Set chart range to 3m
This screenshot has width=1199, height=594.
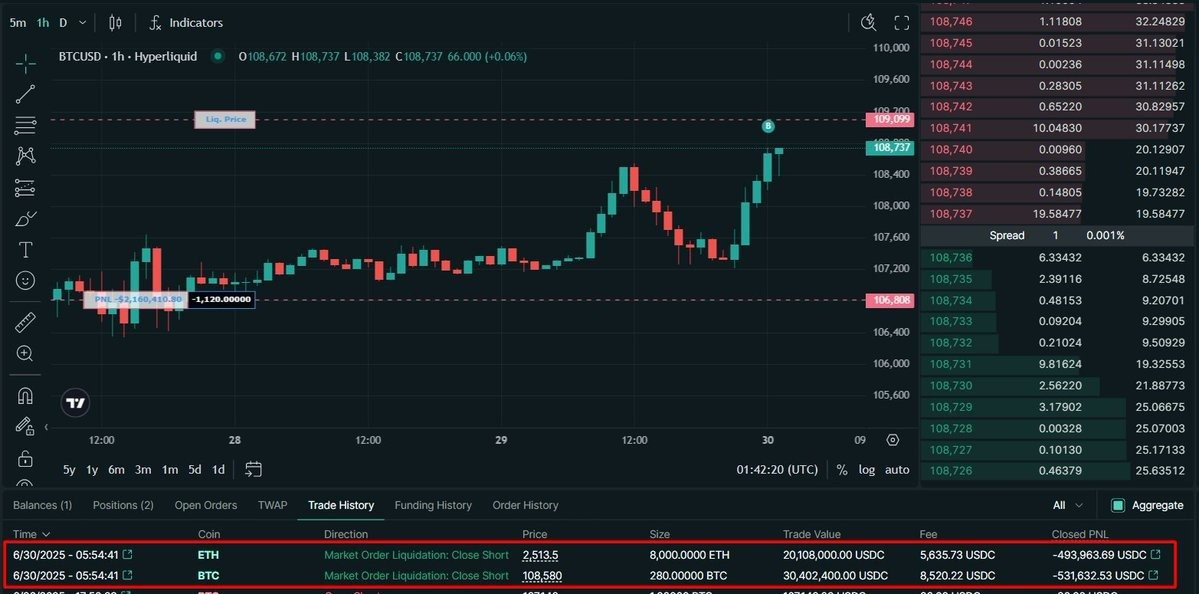(x=143, y=470)
